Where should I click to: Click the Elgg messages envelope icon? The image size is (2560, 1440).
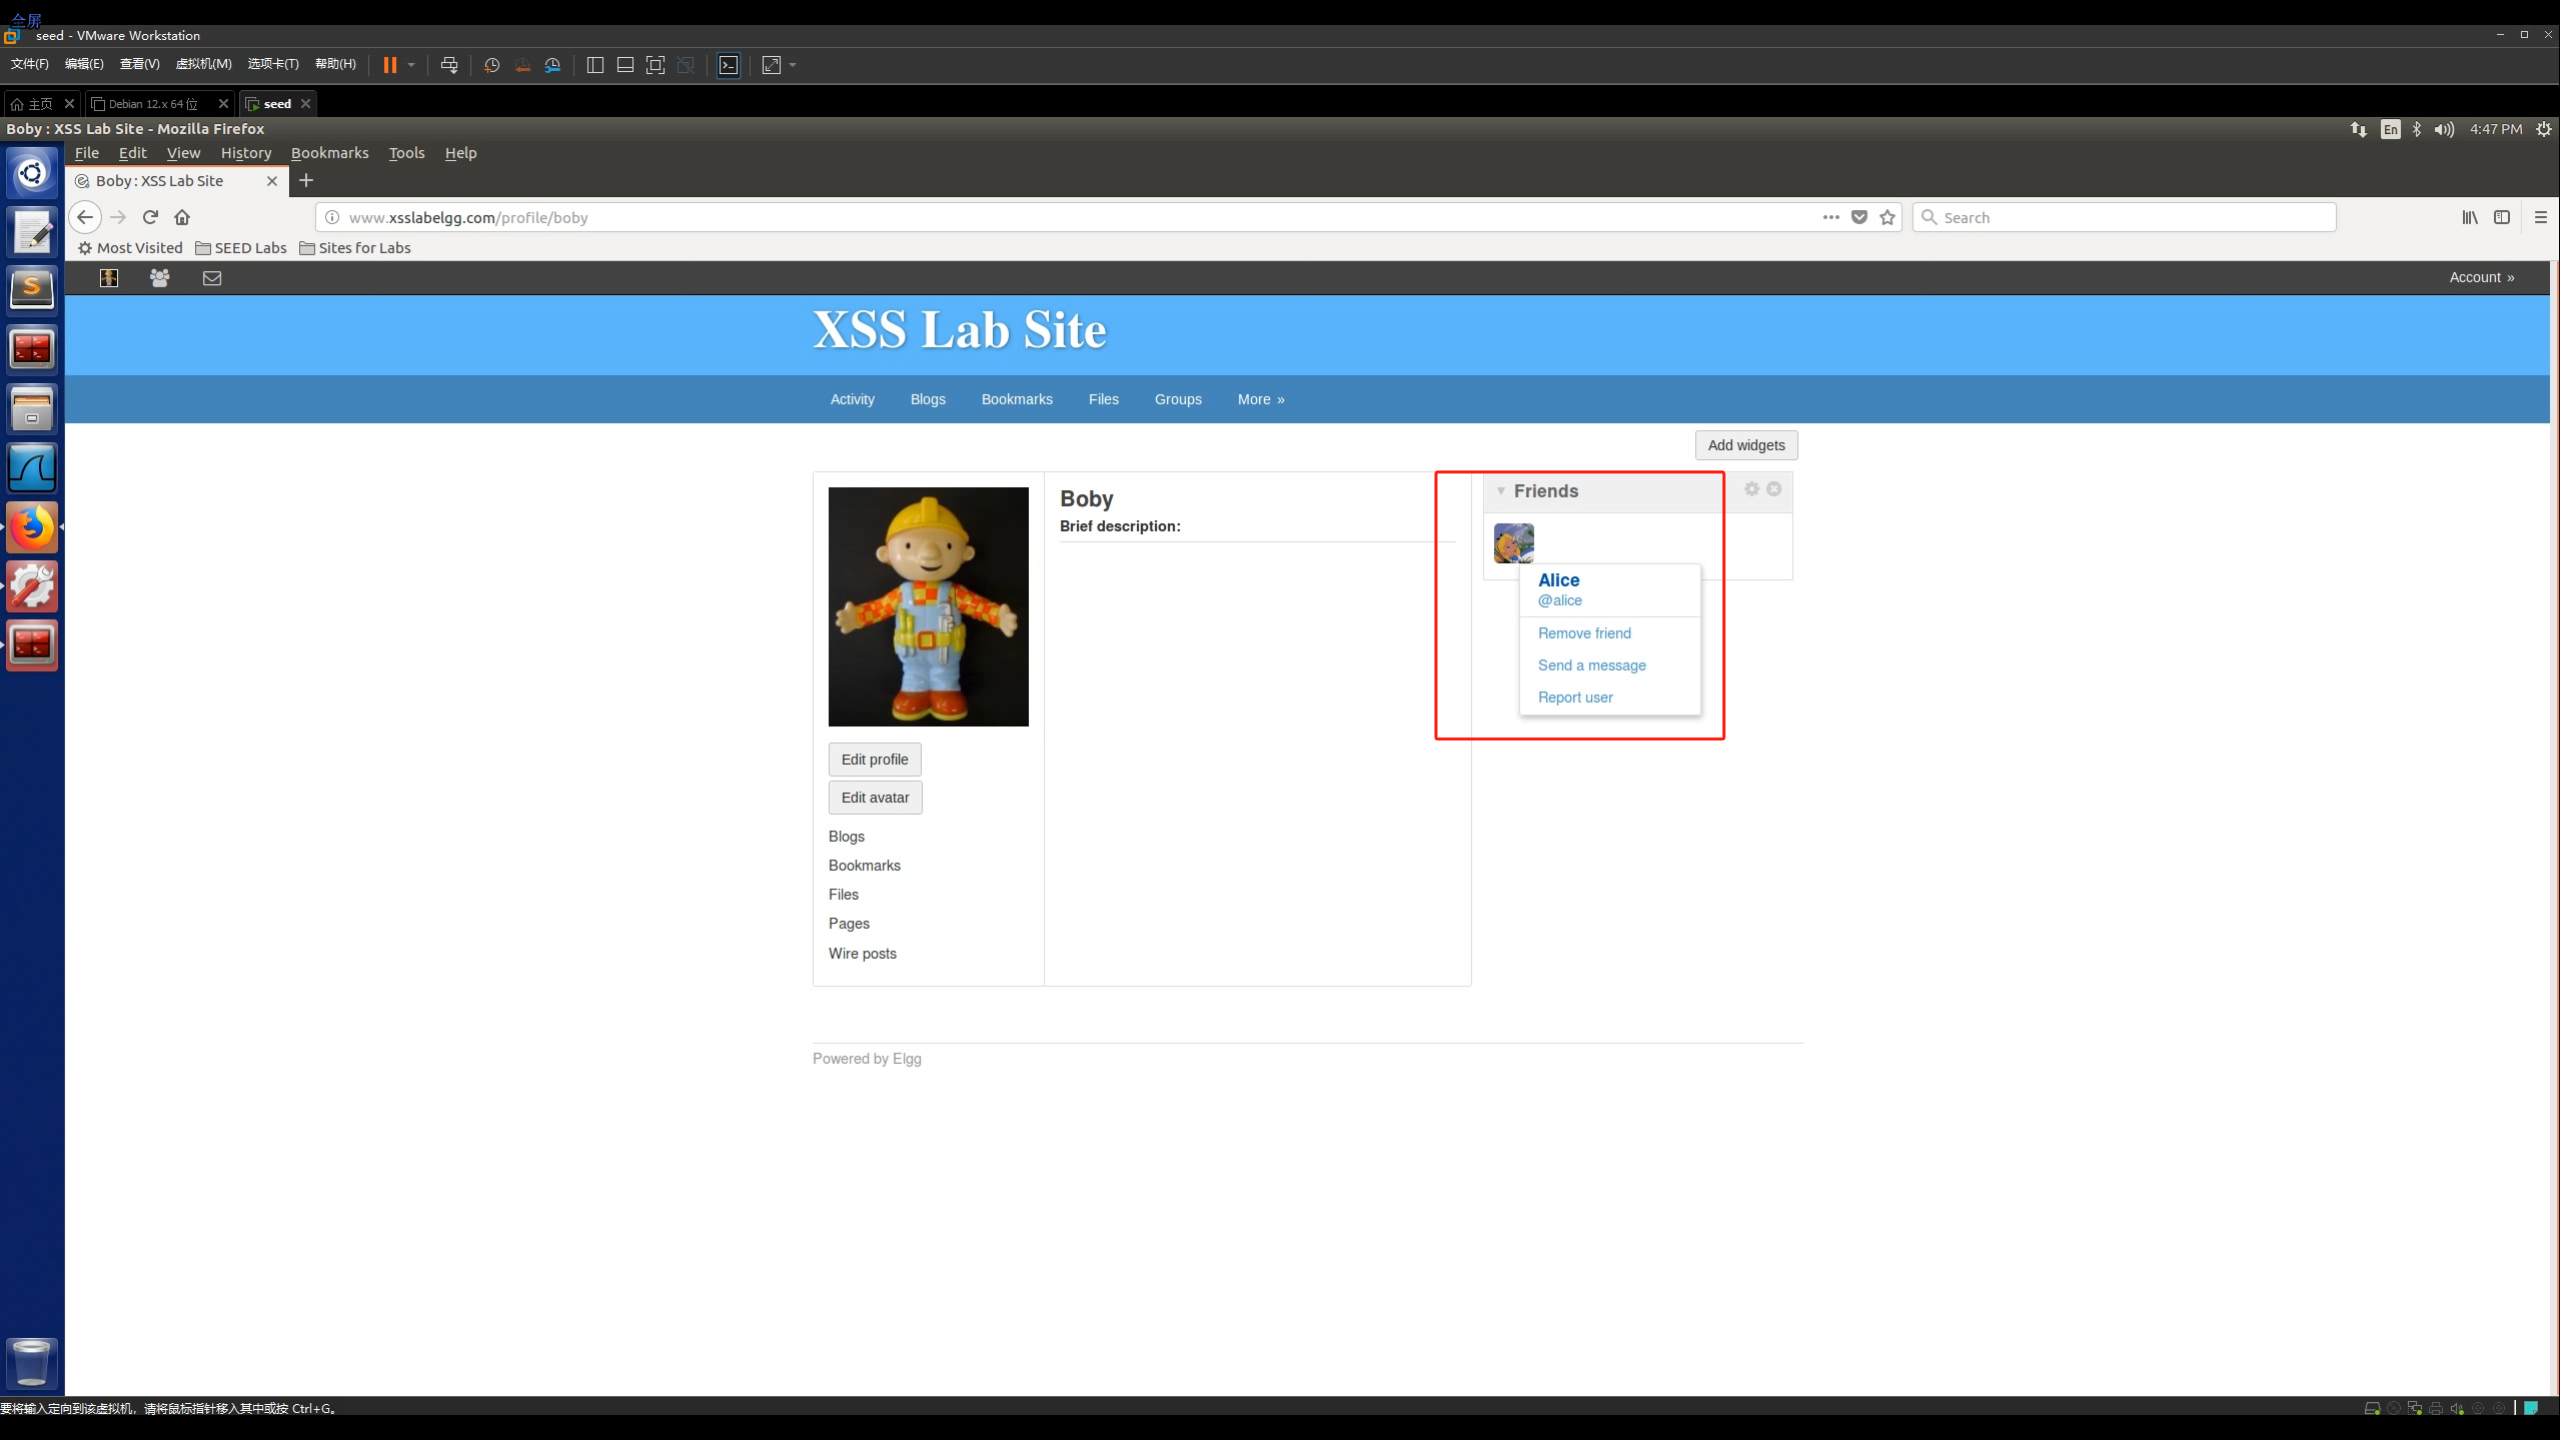tap(212, 278)
